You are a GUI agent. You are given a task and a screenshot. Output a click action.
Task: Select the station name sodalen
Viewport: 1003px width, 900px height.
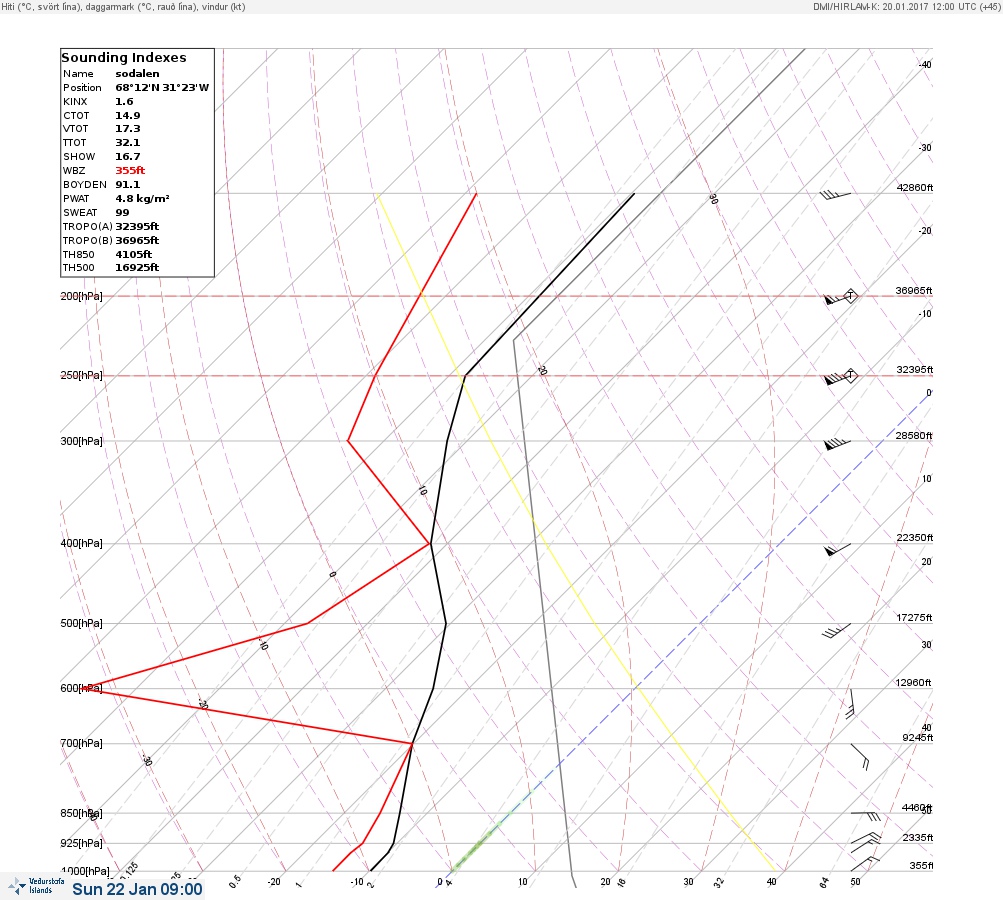click(138, 74)
